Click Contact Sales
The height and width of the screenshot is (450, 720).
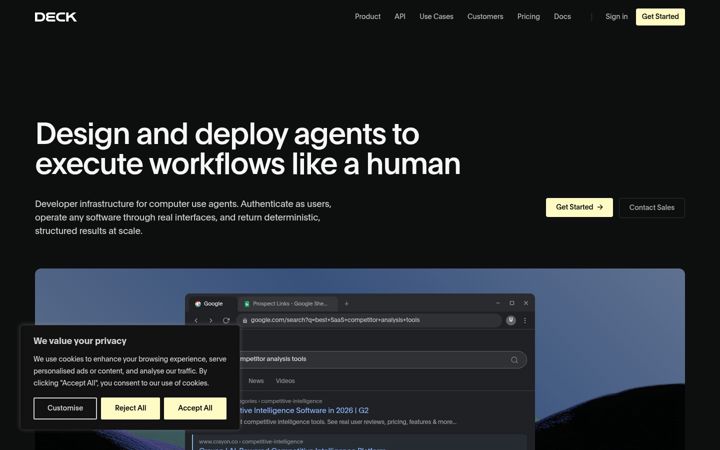click(652, 208)
